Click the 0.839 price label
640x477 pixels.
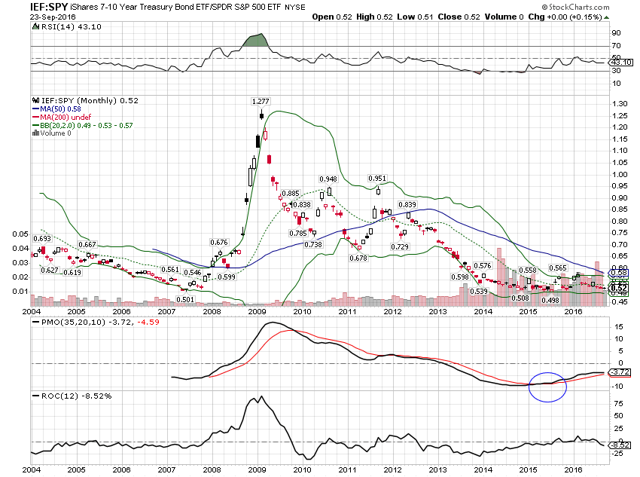407,205
